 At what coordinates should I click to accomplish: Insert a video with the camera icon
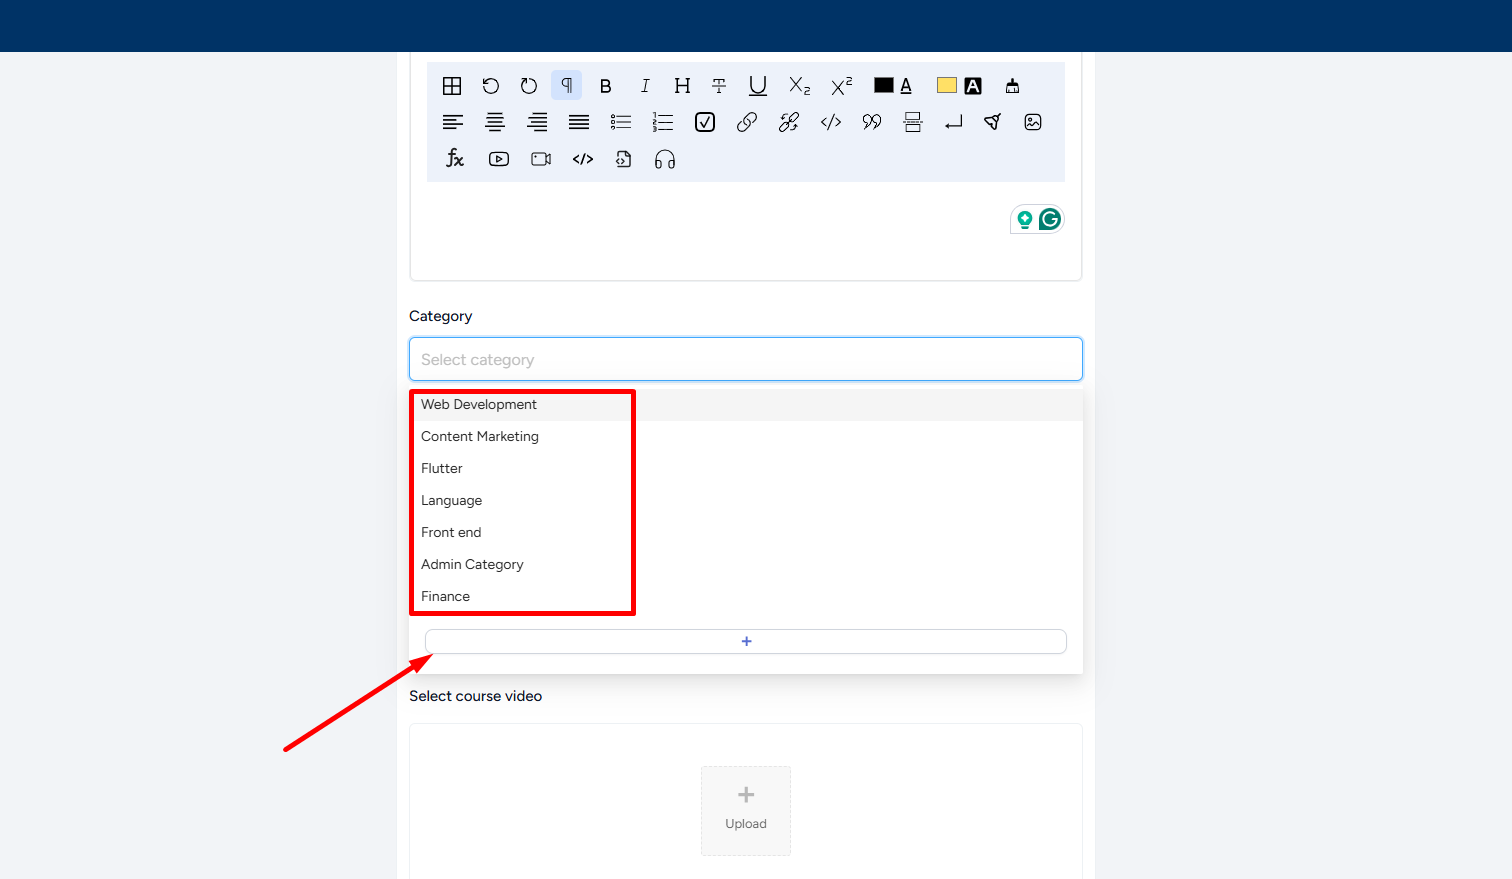point(541,159)
